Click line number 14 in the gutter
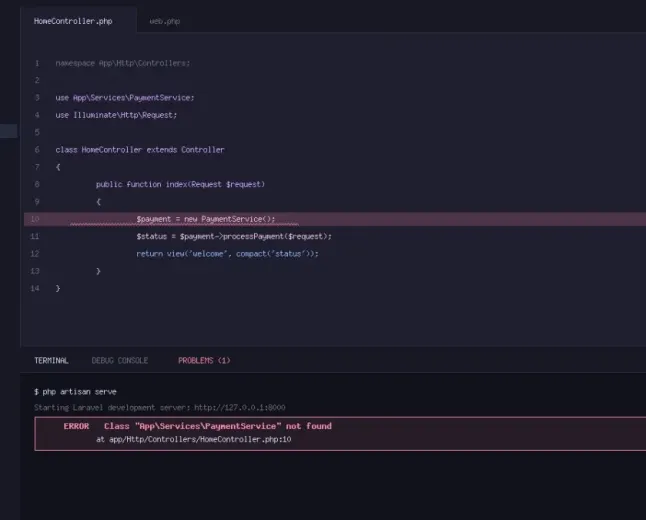Viewport: 646px width, 520px height. [x=35, y=288]
